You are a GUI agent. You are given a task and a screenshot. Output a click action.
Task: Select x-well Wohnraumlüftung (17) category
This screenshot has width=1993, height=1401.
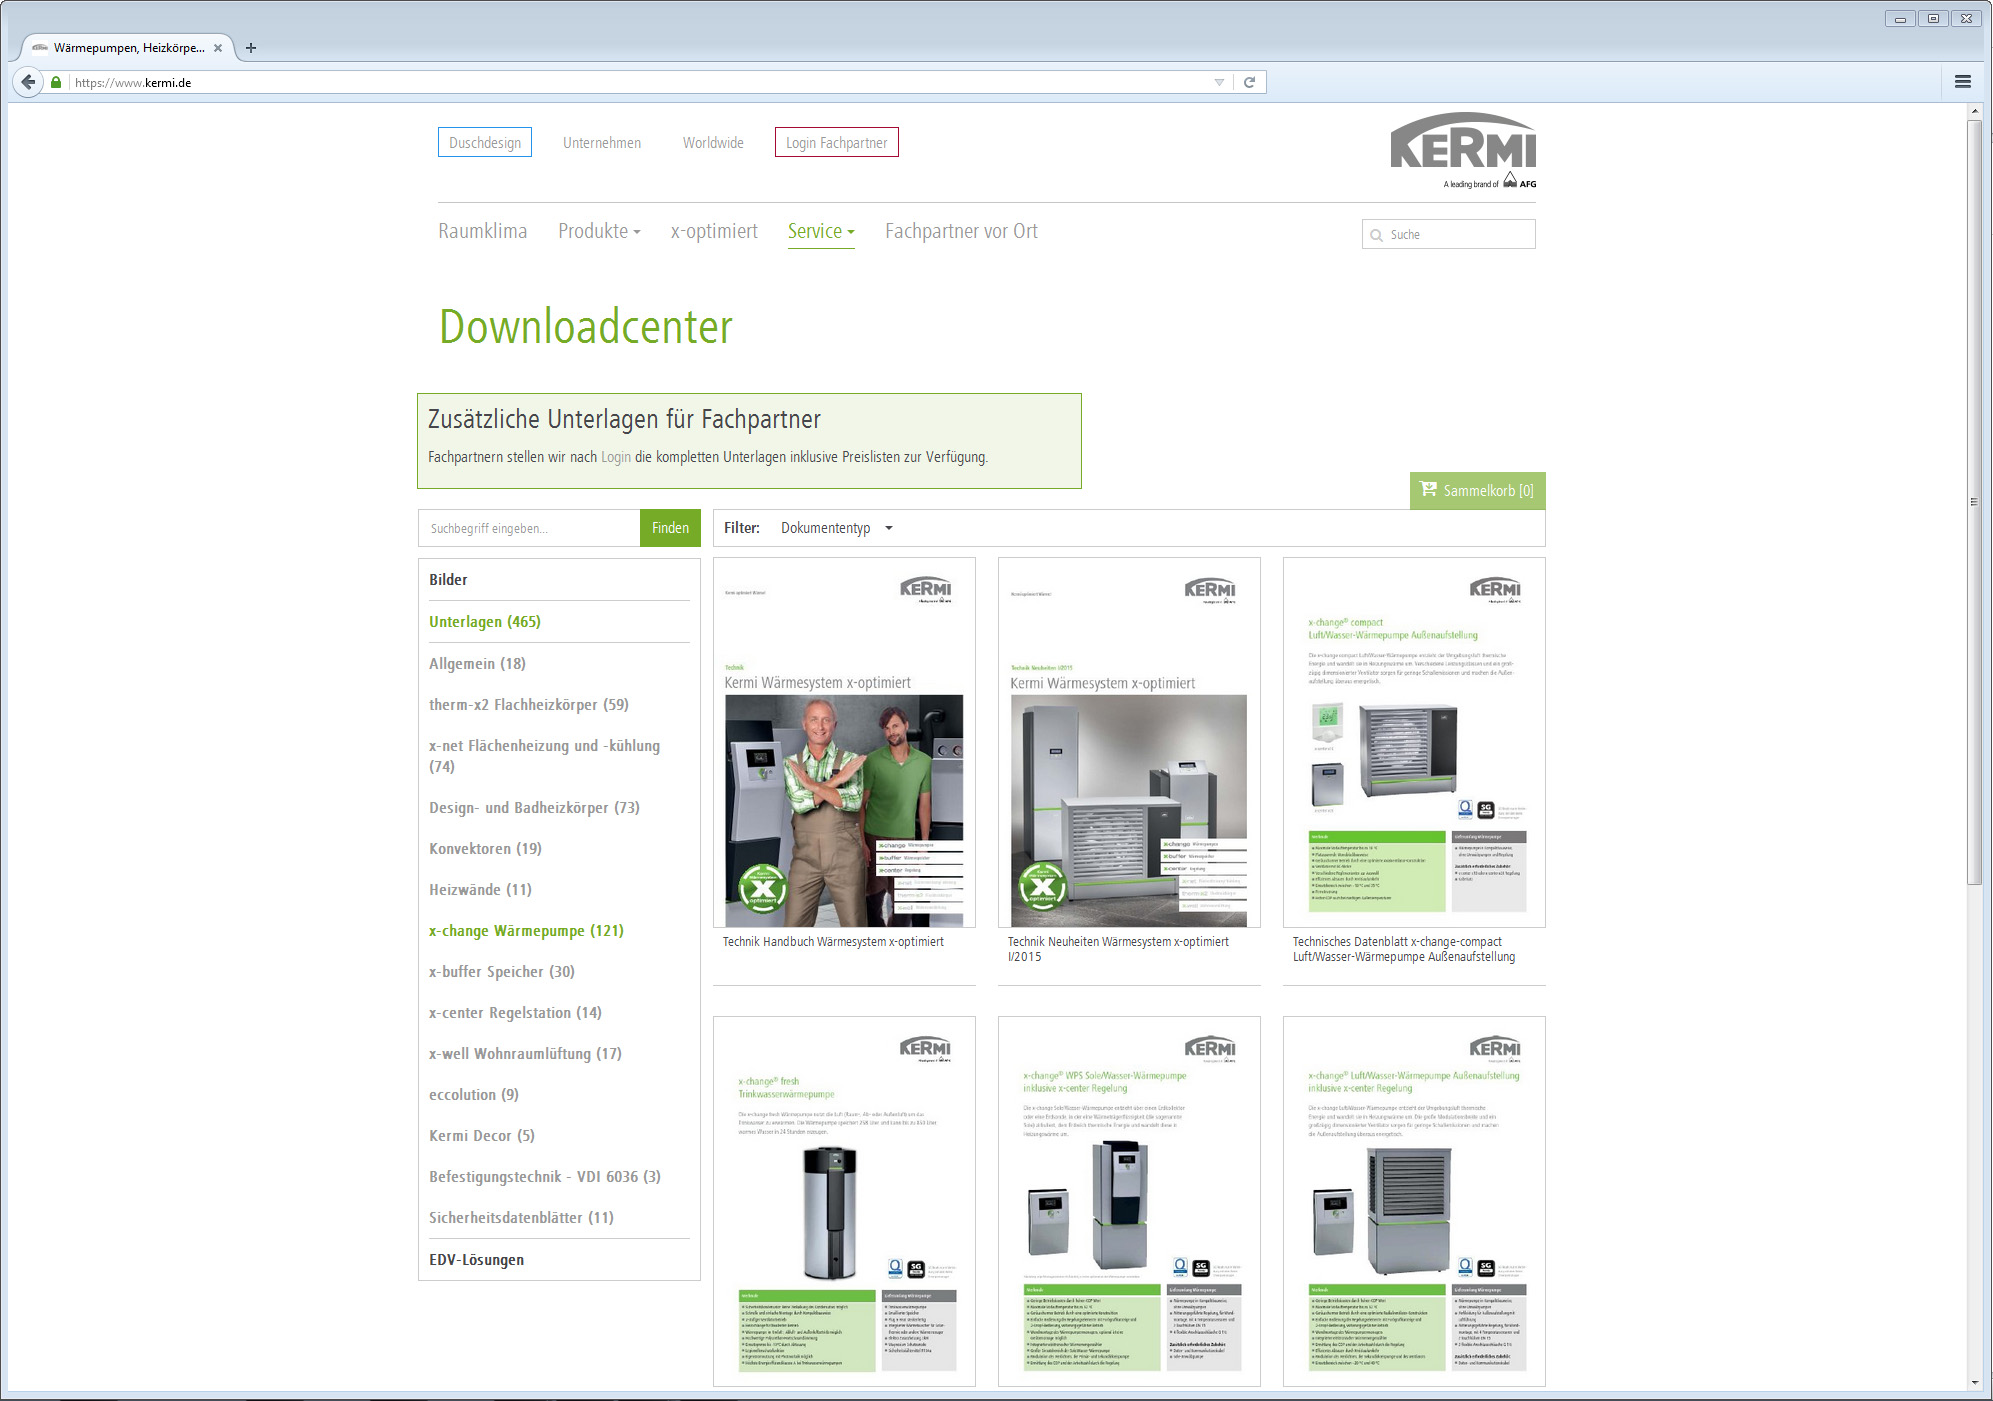coord(525,1054)
